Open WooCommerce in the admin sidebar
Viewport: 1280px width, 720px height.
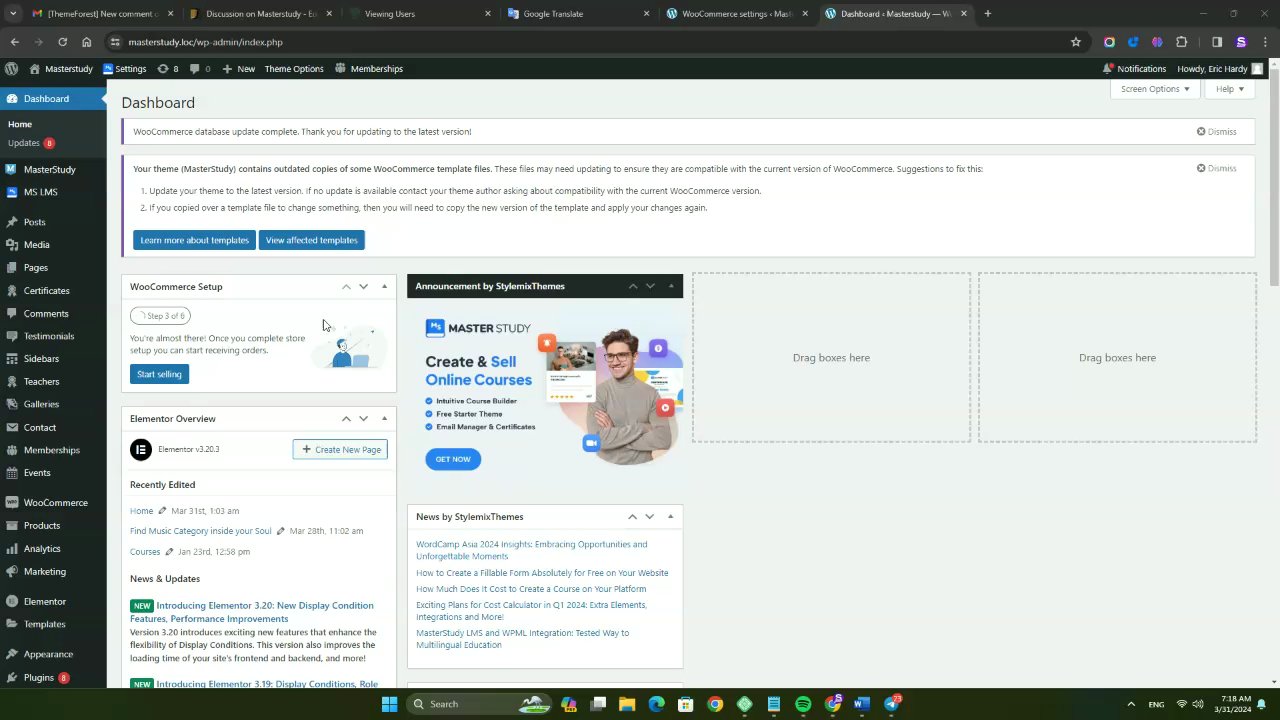click(53, 503)
